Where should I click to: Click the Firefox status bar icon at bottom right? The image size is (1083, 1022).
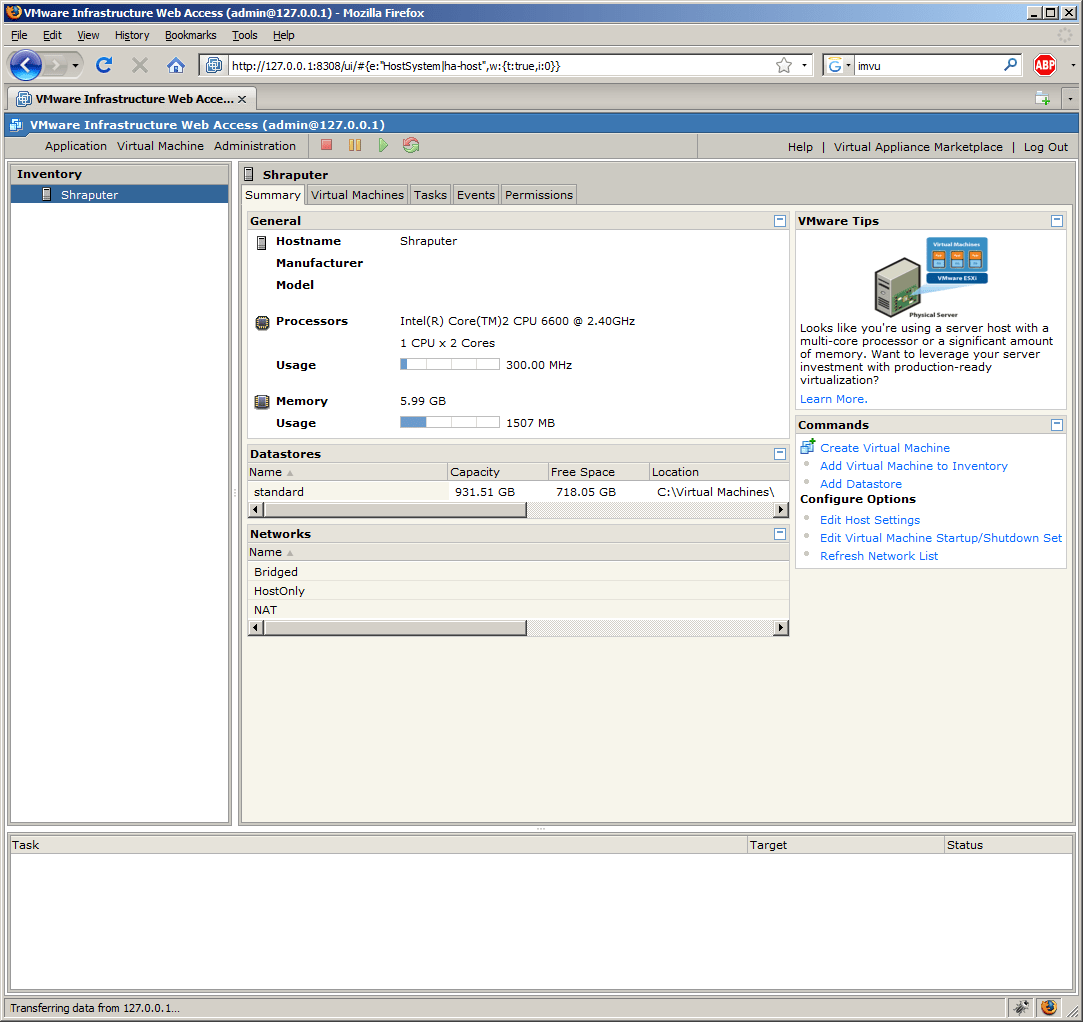(x=1048, y=1007)
